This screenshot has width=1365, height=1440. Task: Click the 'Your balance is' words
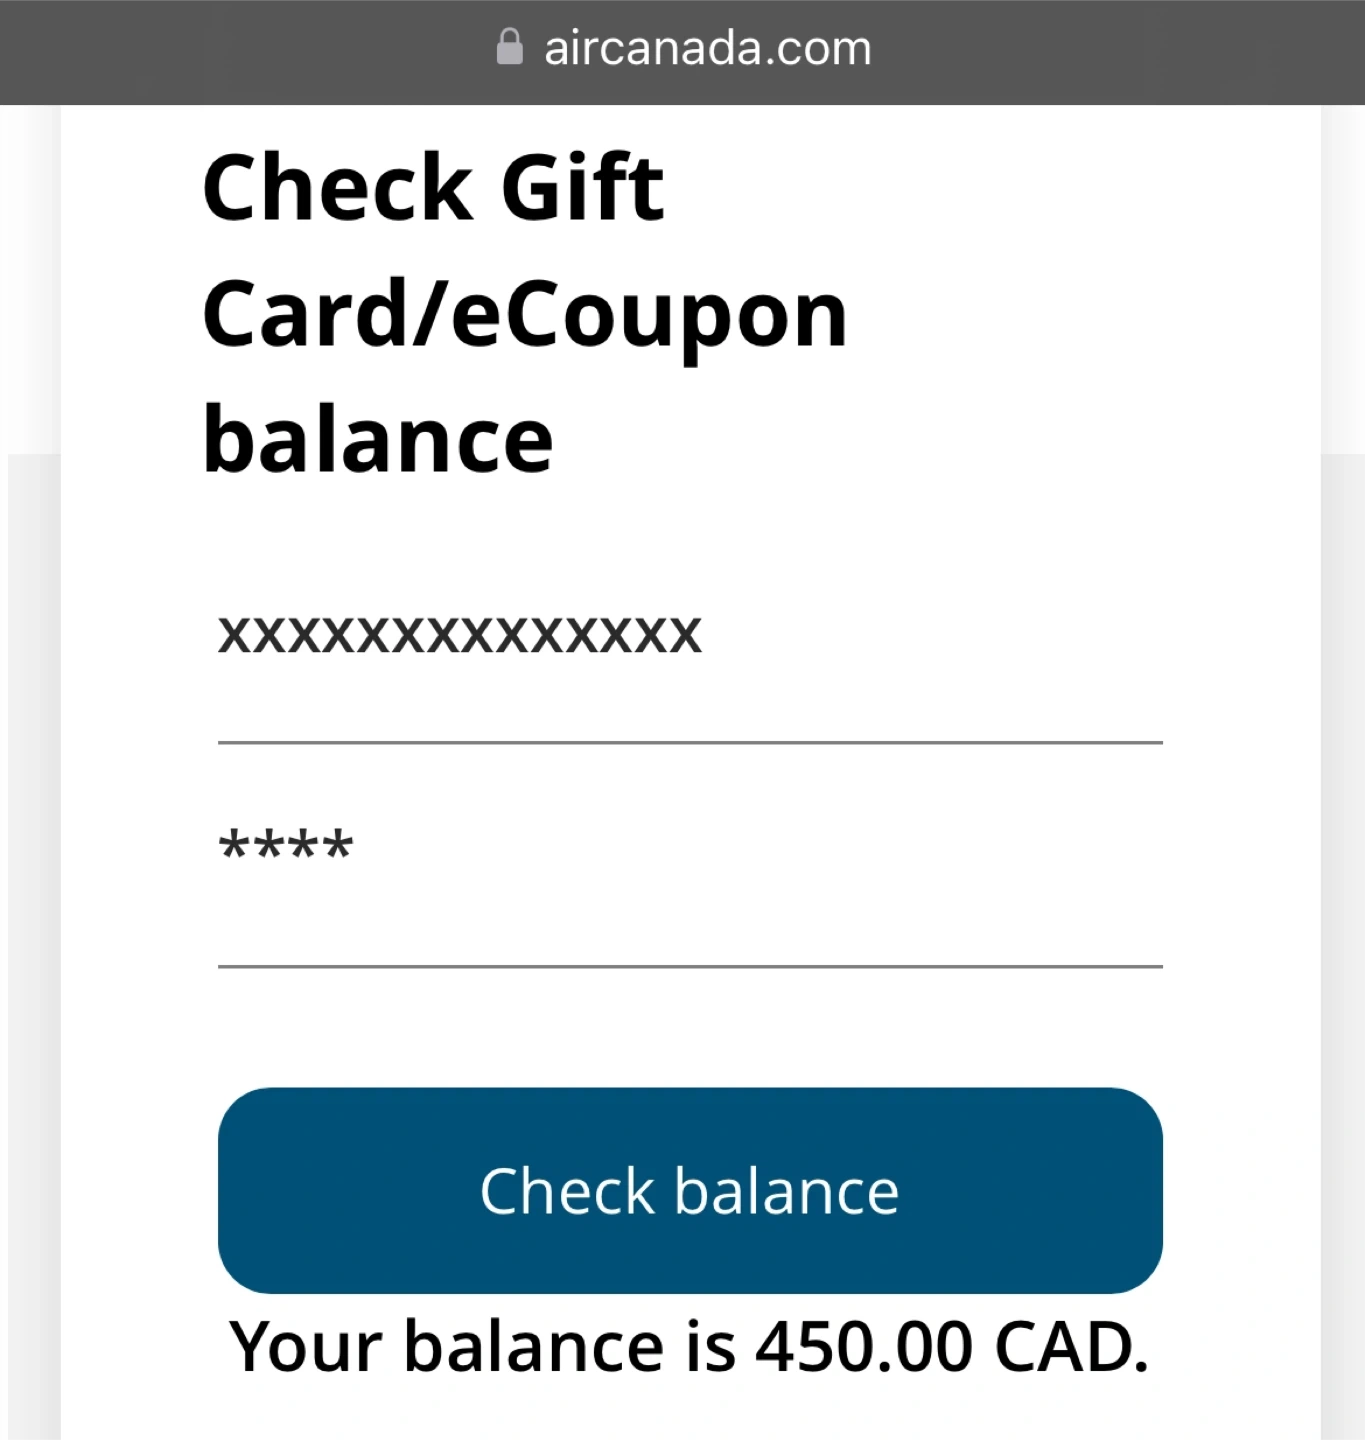pos(480,1346)
